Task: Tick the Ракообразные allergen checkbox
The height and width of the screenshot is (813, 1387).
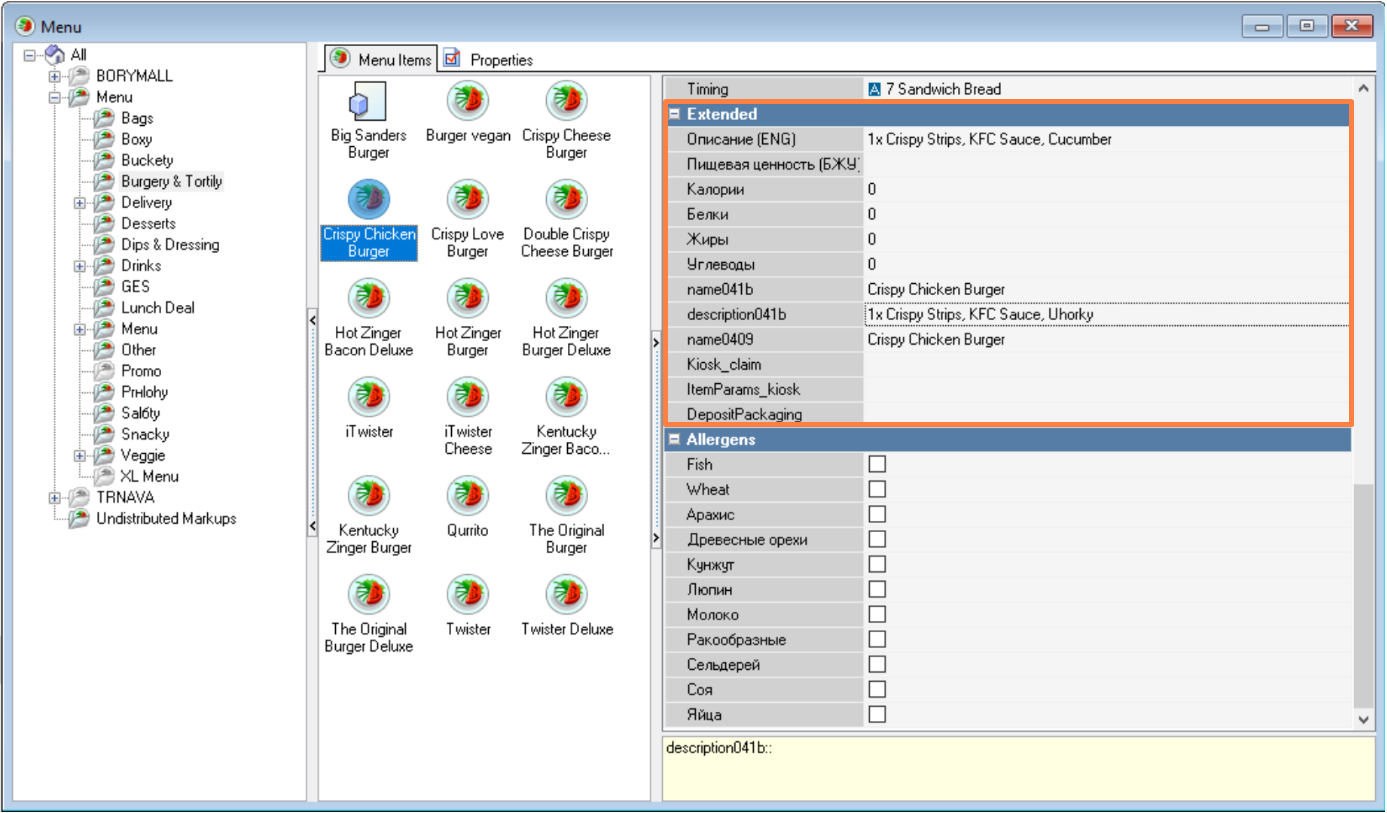Action: tap(877, 639)
